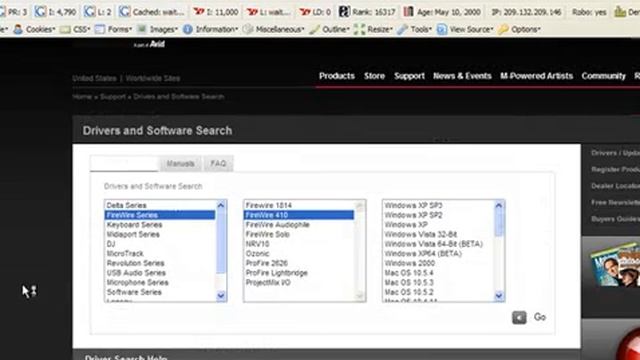The image size is (640, 360).
Task: Select FireWire 410 in model list
Action: tap(299, 215)
